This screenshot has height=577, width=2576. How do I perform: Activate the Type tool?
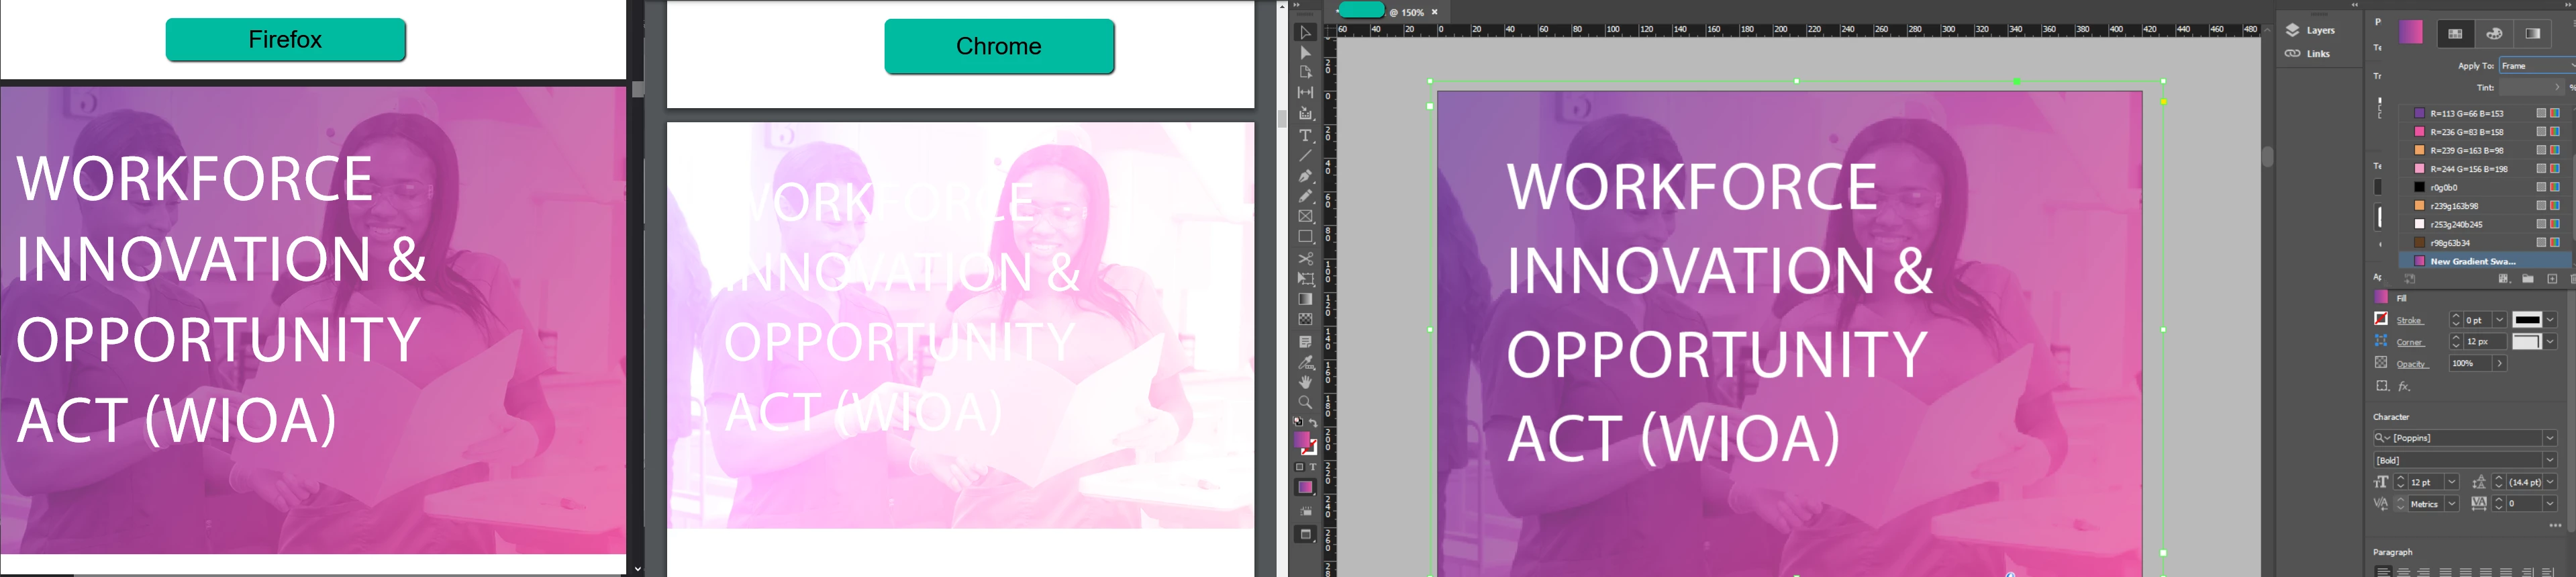click(x=1305, y=135)
